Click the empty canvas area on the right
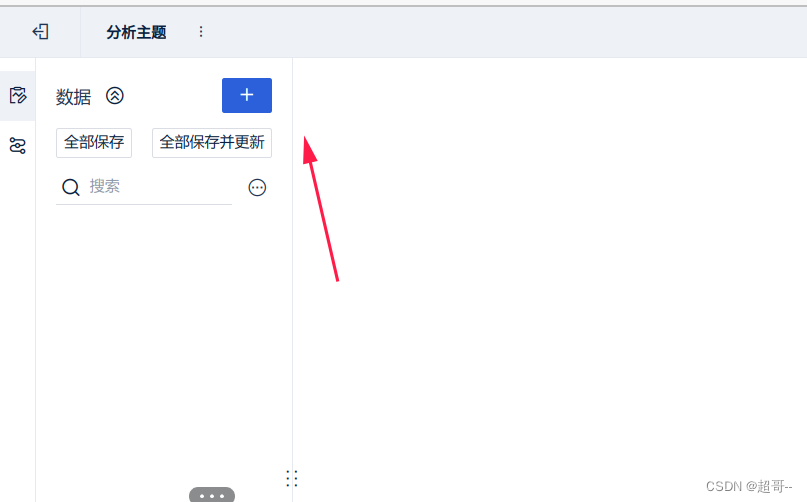This screenshot has width=807, height=502. pos(550,280)
